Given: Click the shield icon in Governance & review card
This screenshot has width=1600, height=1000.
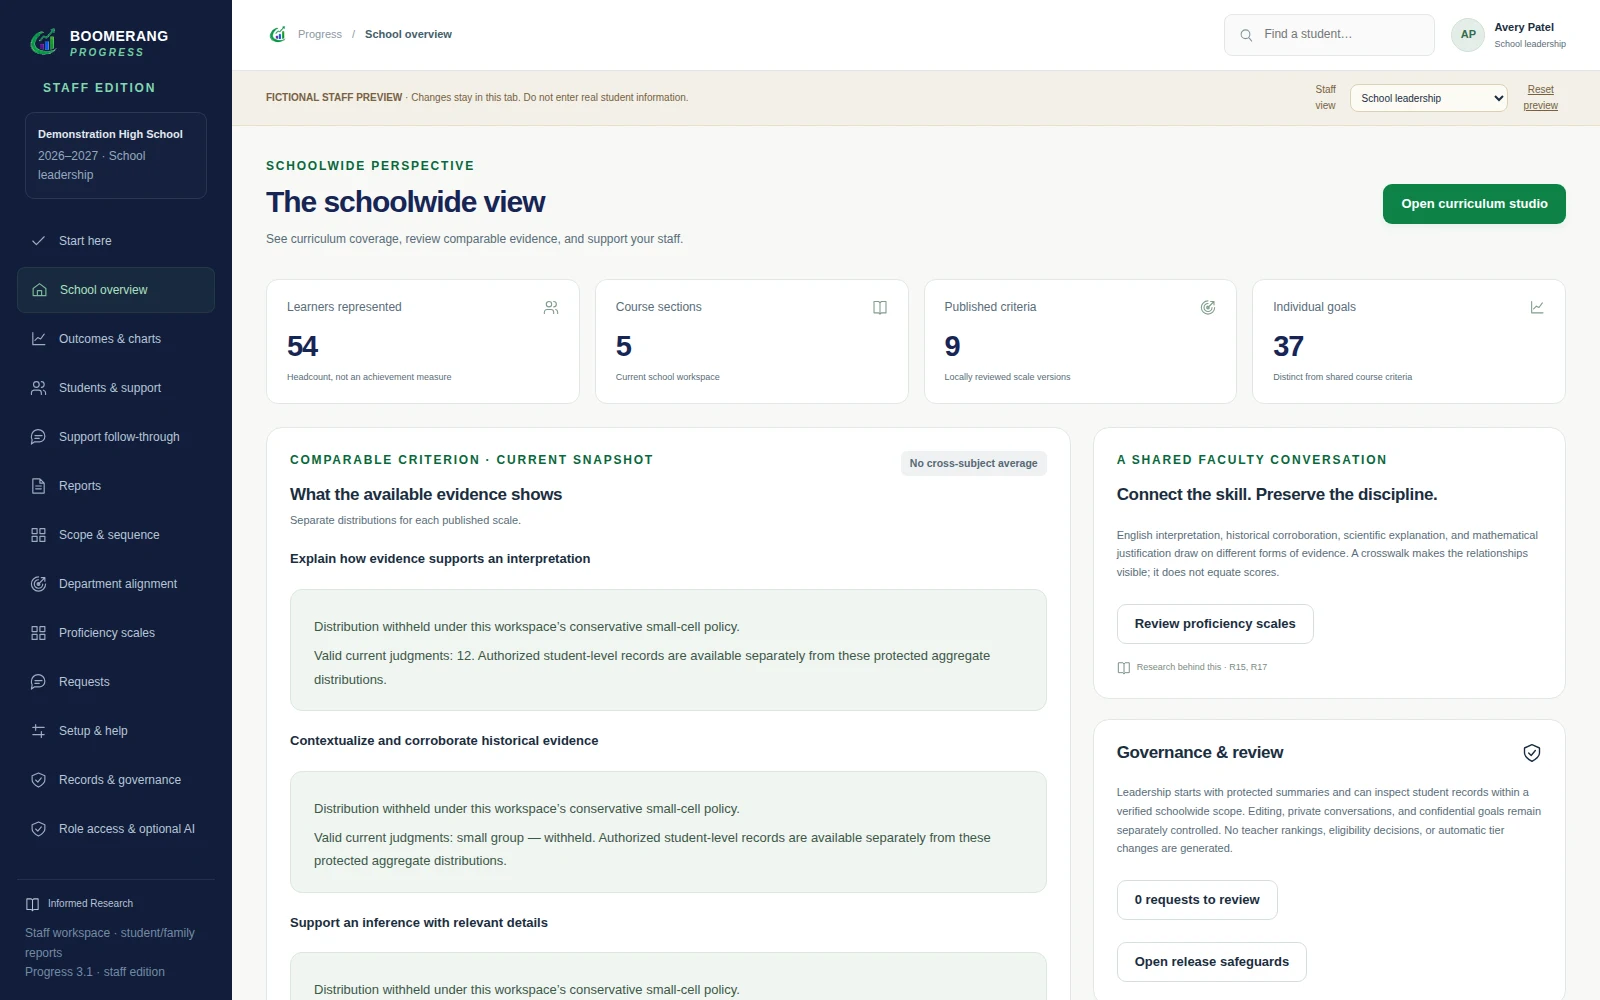Looking at the screenshot, I should [x=1531, y=753].
